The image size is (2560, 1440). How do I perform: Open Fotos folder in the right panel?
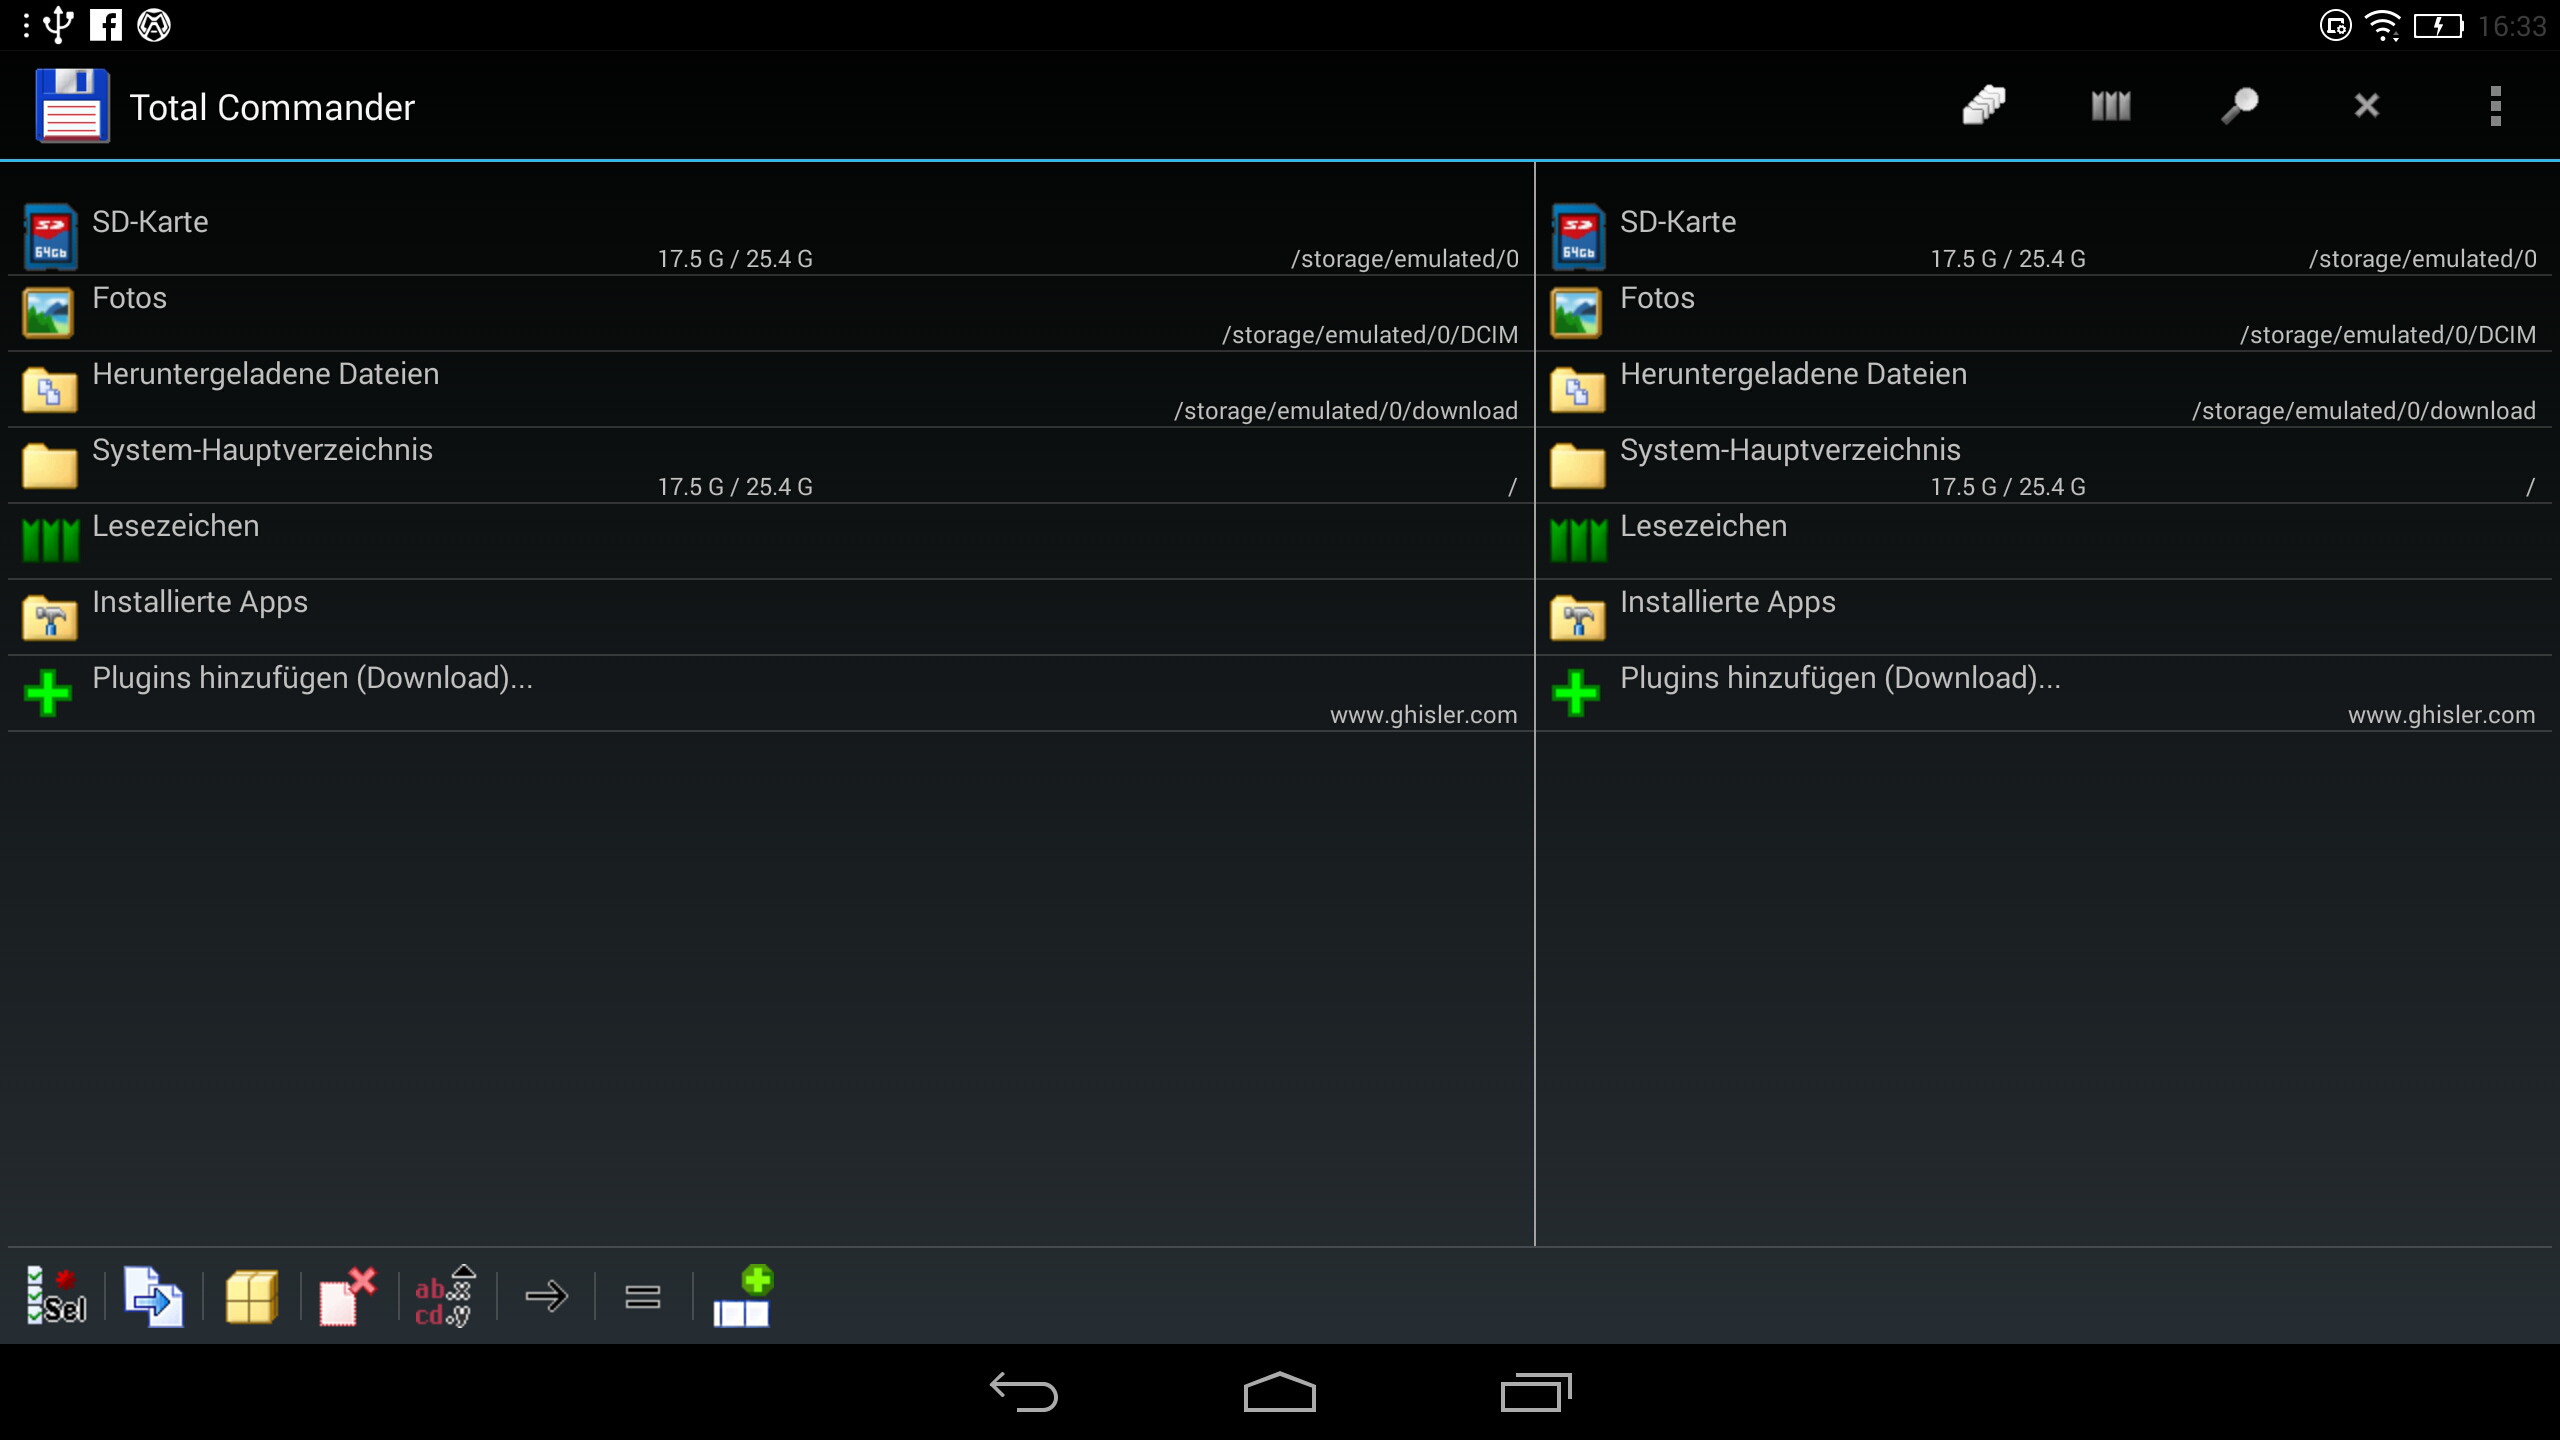coord(2044,313)
